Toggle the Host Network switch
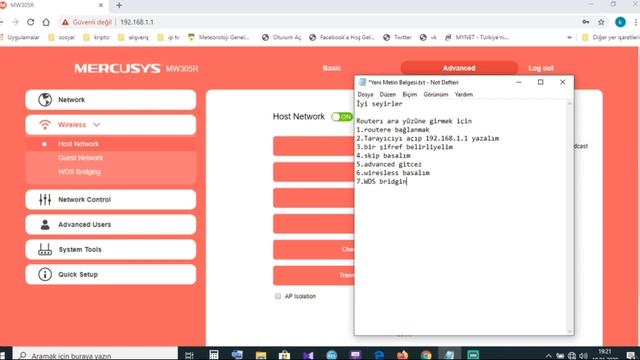 coord(342,117)
